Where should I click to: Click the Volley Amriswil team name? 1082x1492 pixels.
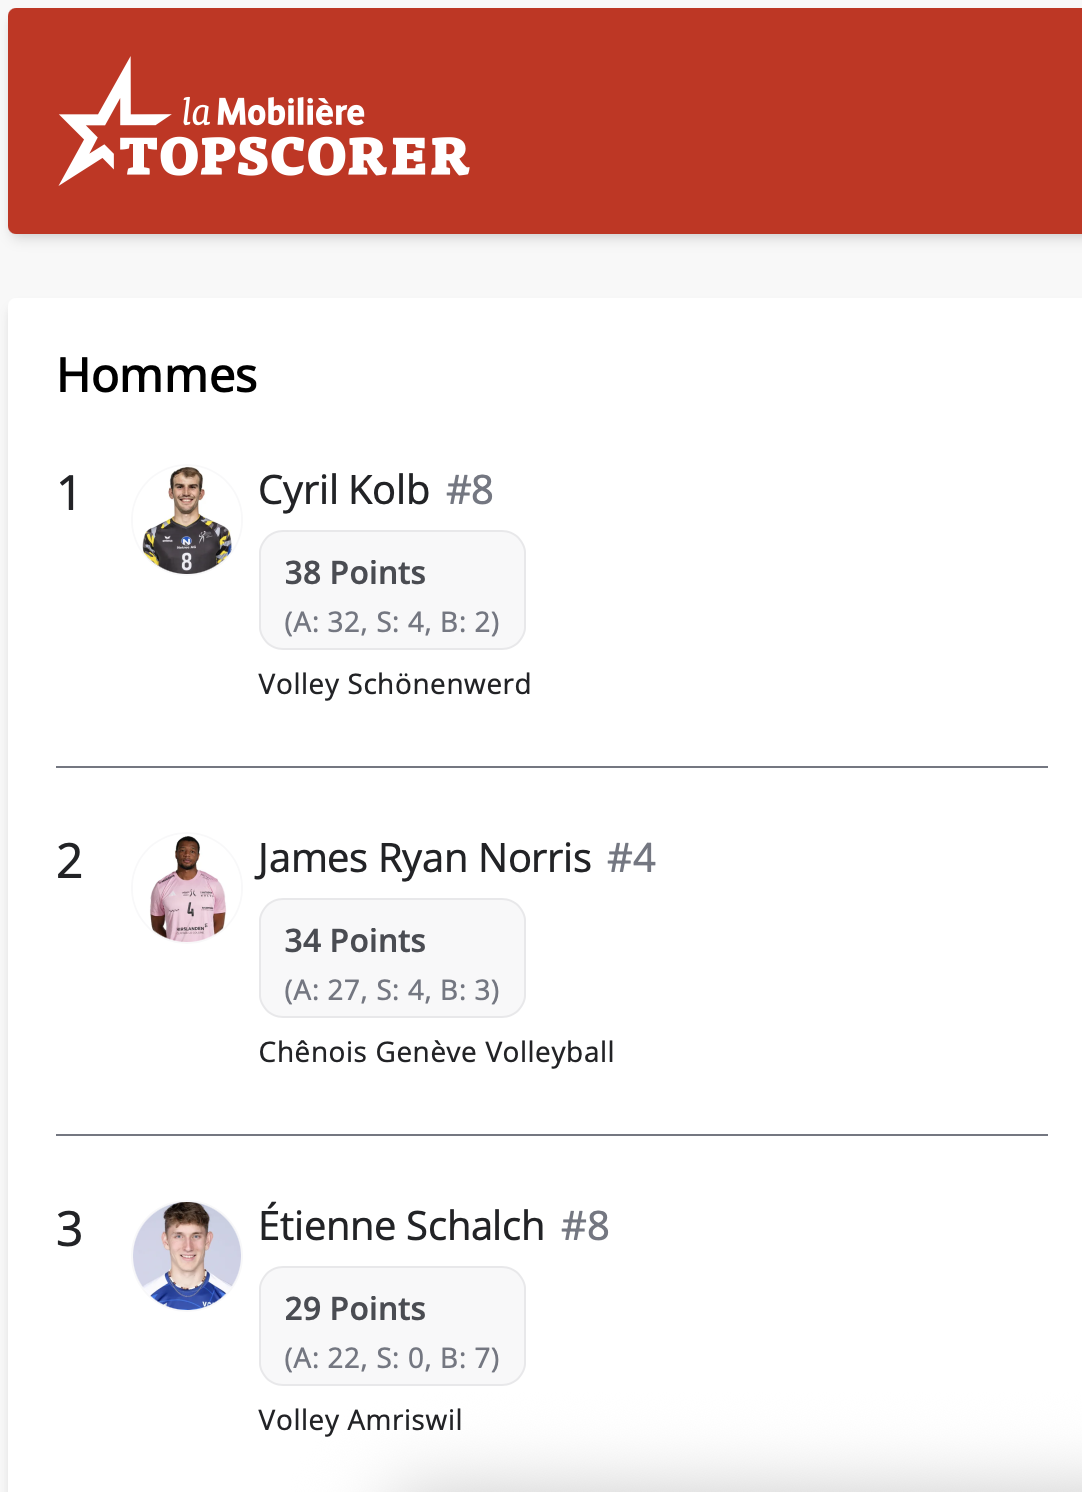360,1420
